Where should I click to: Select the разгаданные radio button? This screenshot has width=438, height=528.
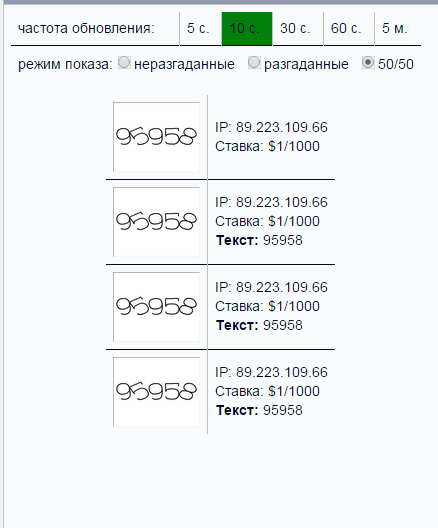coord(254,63)
